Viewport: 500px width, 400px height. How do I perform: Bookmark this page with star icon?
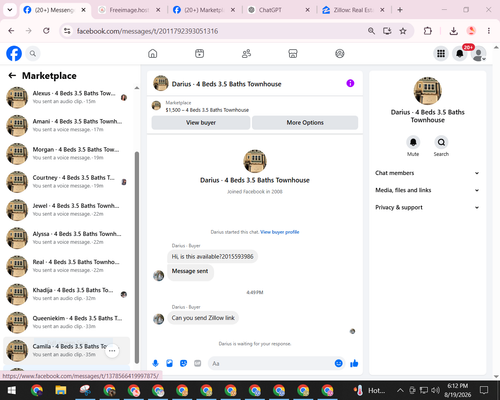[x=403, y=31]
